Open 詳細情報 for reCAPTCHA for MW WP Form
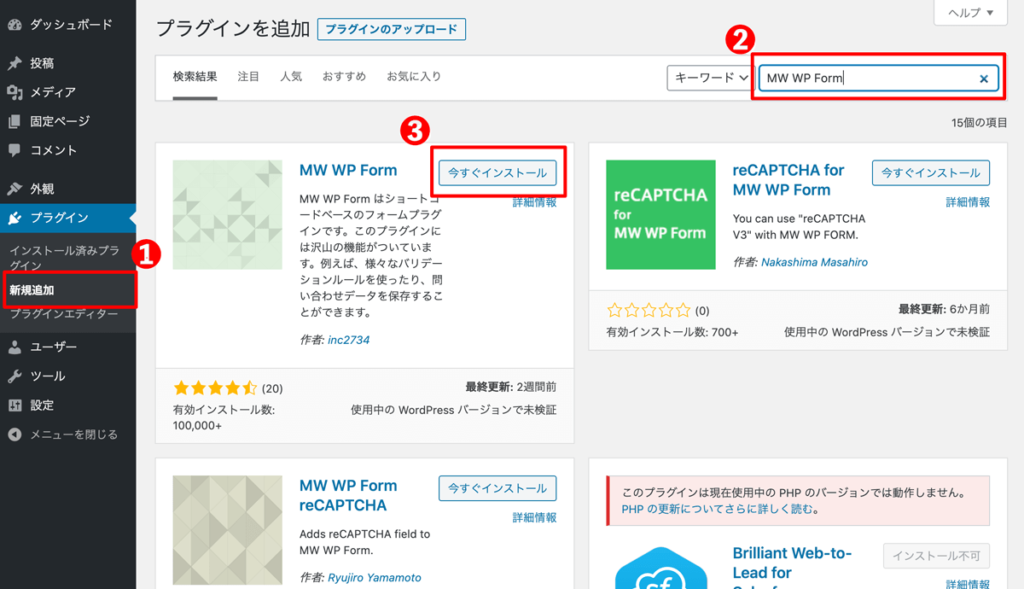 (968, 202)
